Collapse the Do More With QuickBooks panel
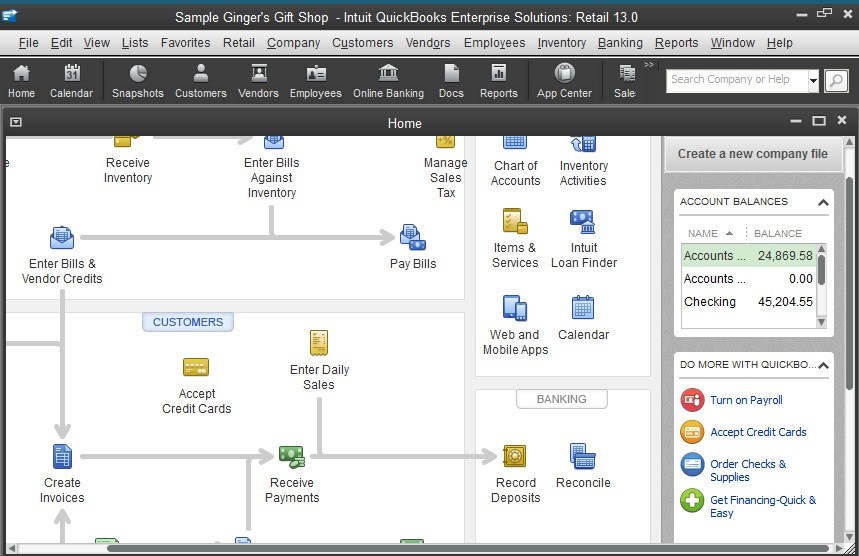The width and height of the screenshot is (859, 556). (823, 365)
